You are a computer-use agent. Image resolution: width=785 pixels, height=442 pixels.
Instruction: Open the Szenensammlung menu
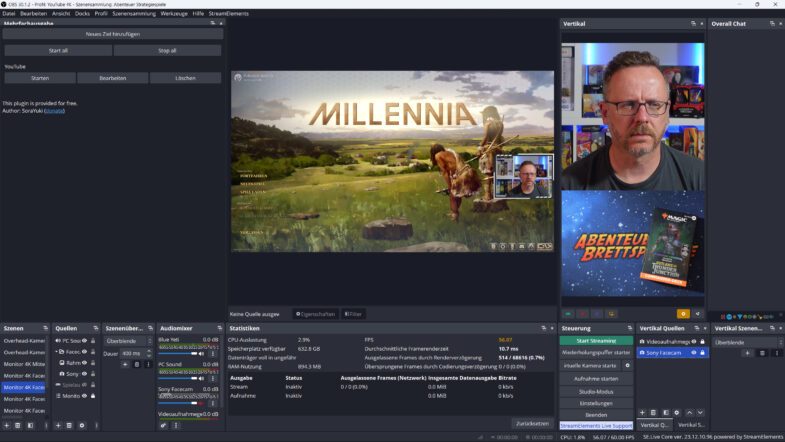point(132,14)
